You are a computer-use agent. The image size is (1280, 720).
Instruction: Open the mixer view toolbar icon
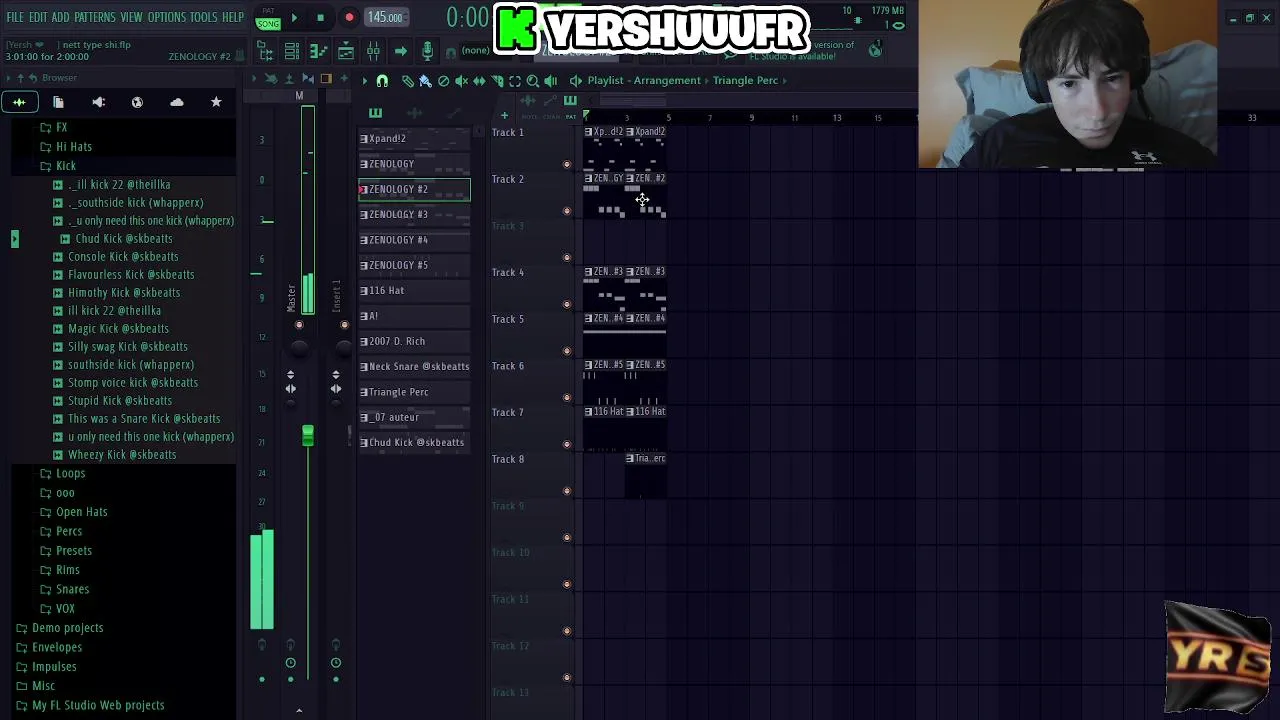point(372,51)
